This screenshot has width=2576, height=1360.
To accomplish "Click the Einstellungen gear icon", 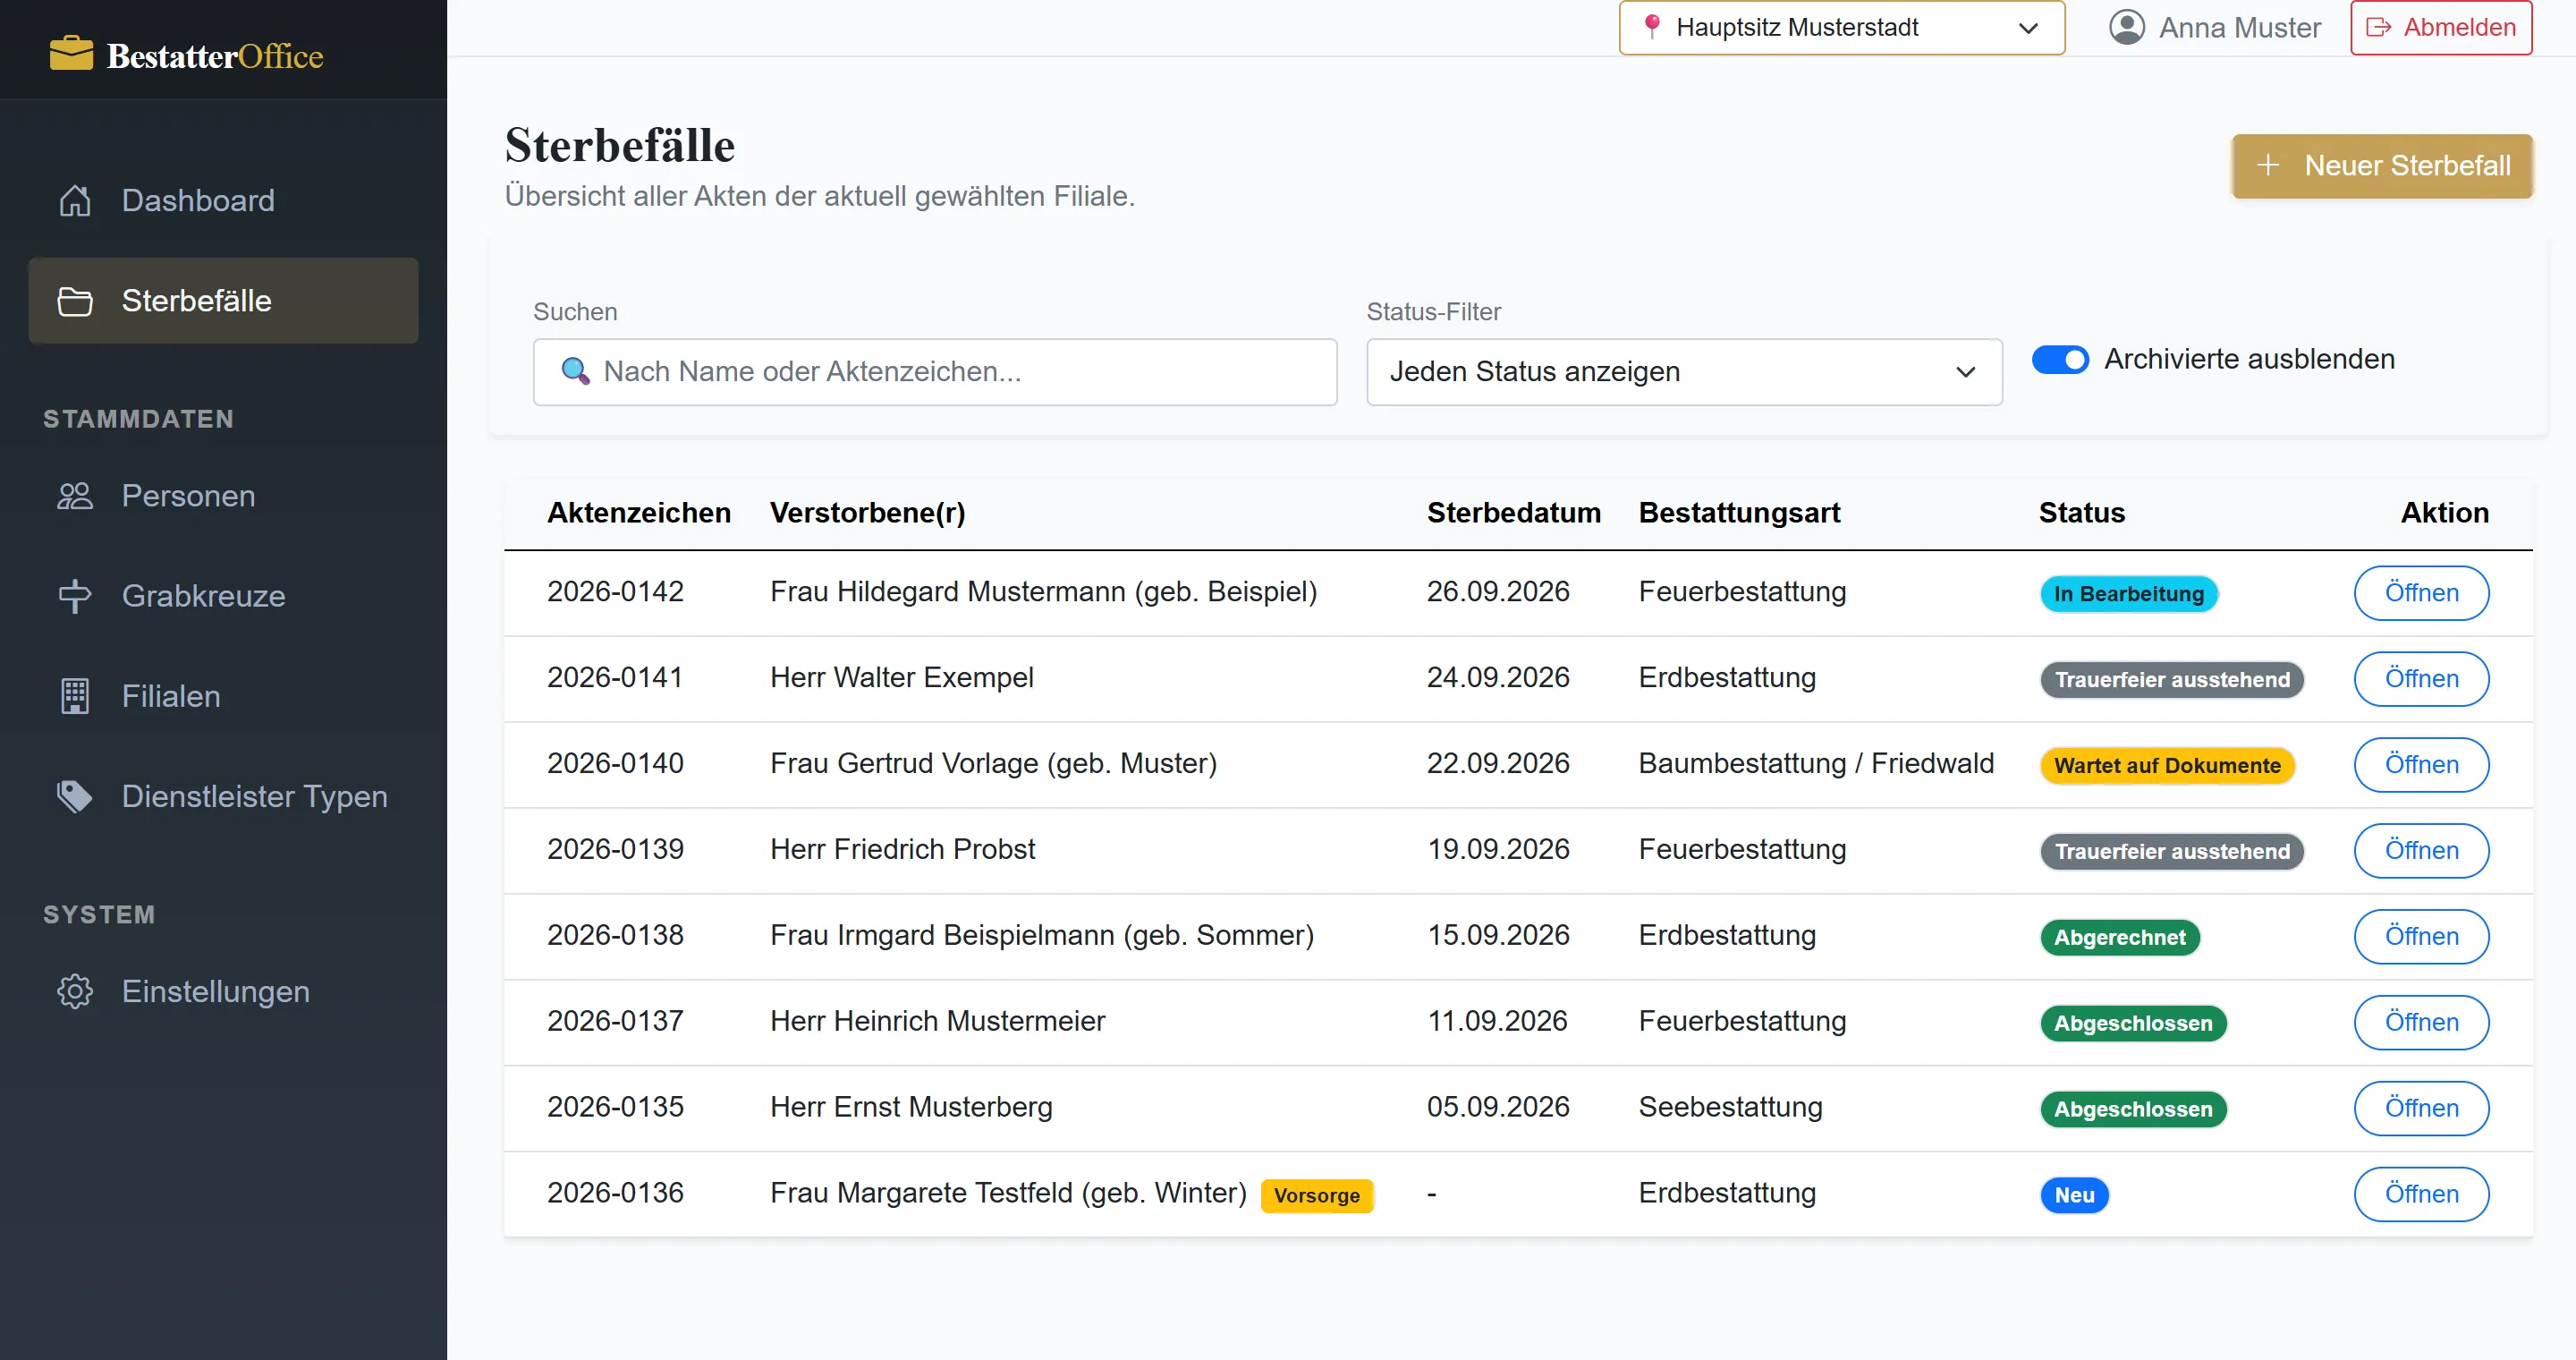I will tap(75, 991).
